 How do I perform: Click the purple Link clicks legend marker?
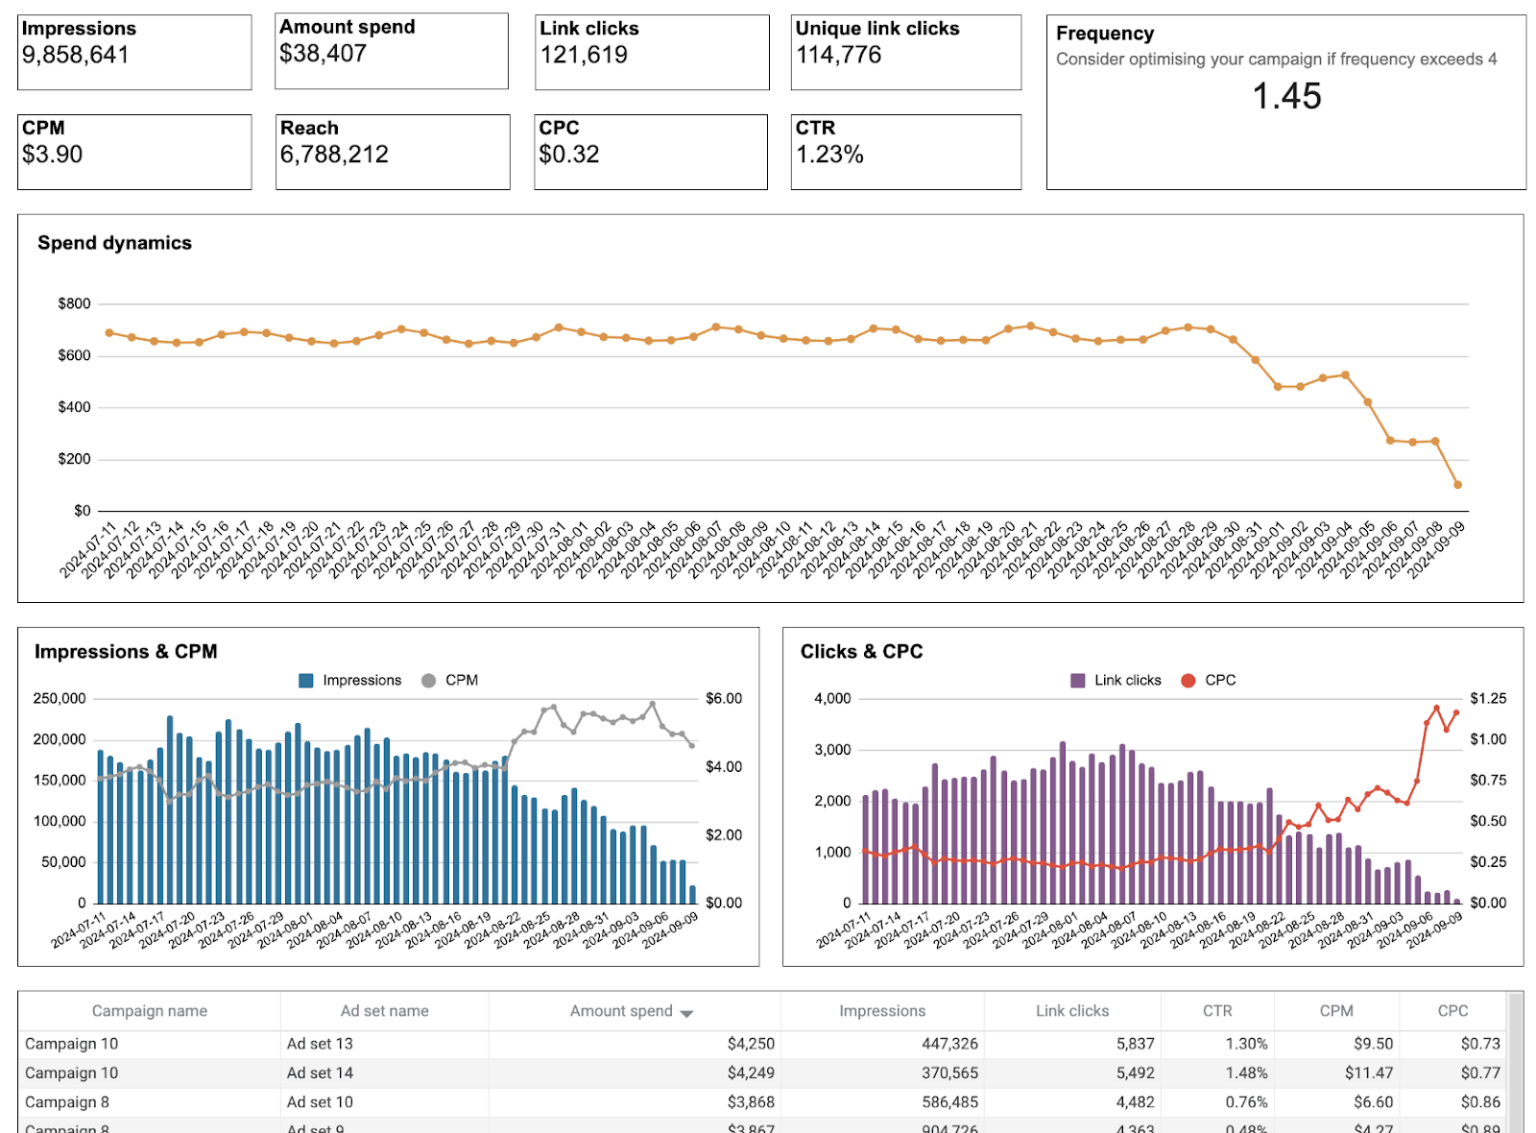click(1080, 679)
